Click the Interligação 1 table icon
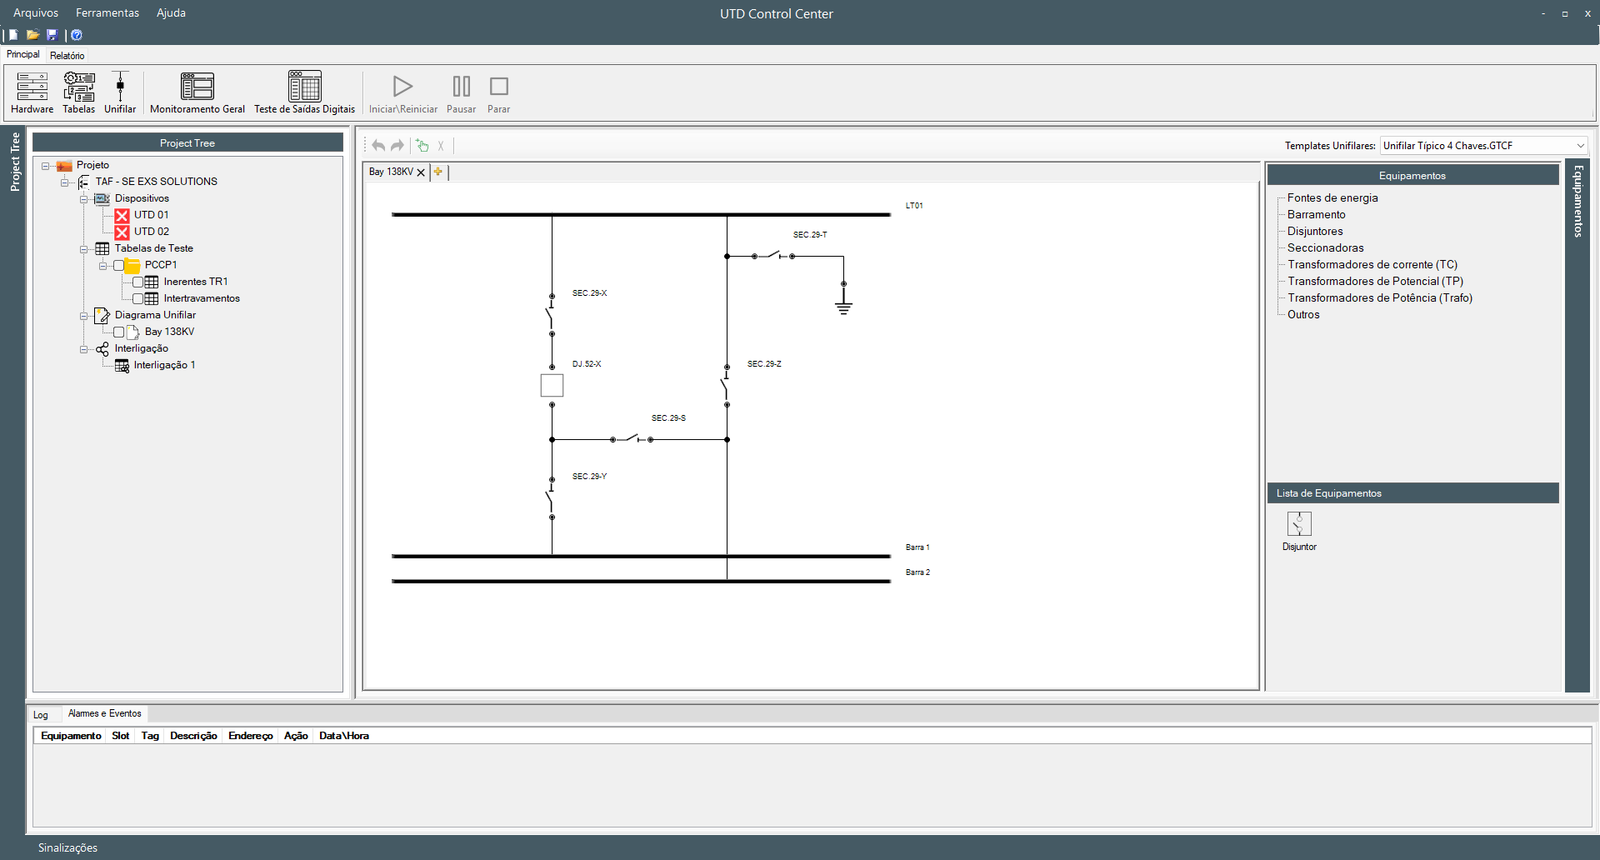 [x=122, y=366]
